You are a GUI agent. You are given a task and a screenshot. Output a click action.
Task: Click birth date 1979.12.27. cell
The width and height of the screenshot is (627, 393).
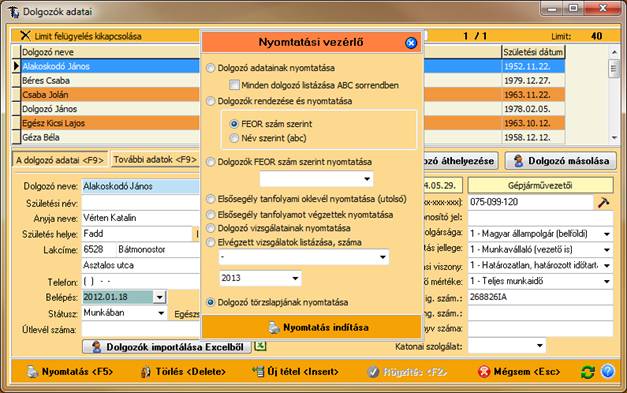point(533,80)
